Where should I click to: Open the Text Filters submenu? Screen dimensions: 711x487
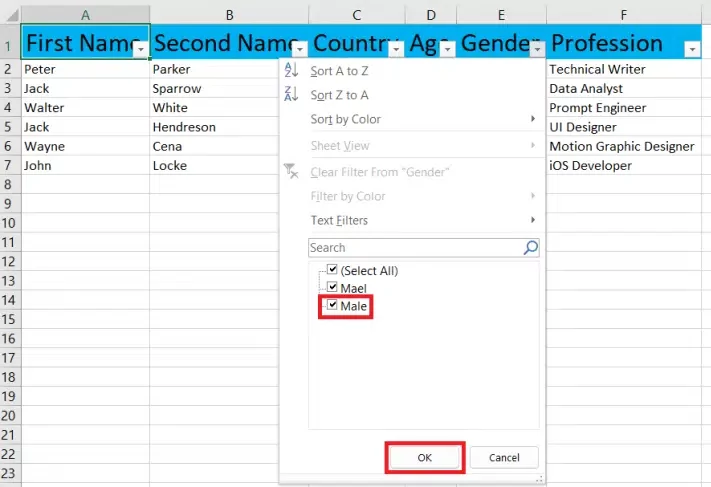tap(532, 220)
